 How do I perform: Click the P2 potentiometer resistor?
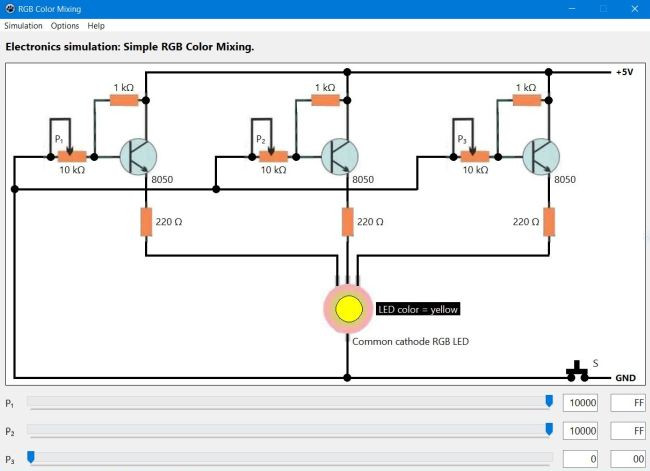(x=274, y=157)
